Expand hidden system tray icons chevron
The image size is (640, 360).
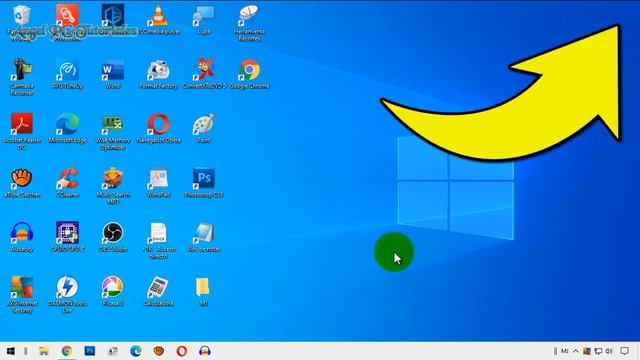(x=576, y=351)
